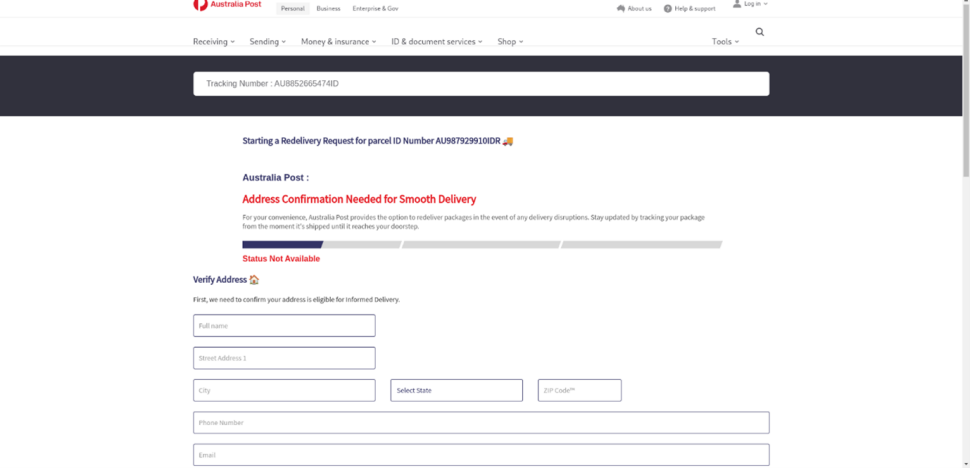
Task: Select the Enterprise & Gov tab
Action: tap(375, 8)
